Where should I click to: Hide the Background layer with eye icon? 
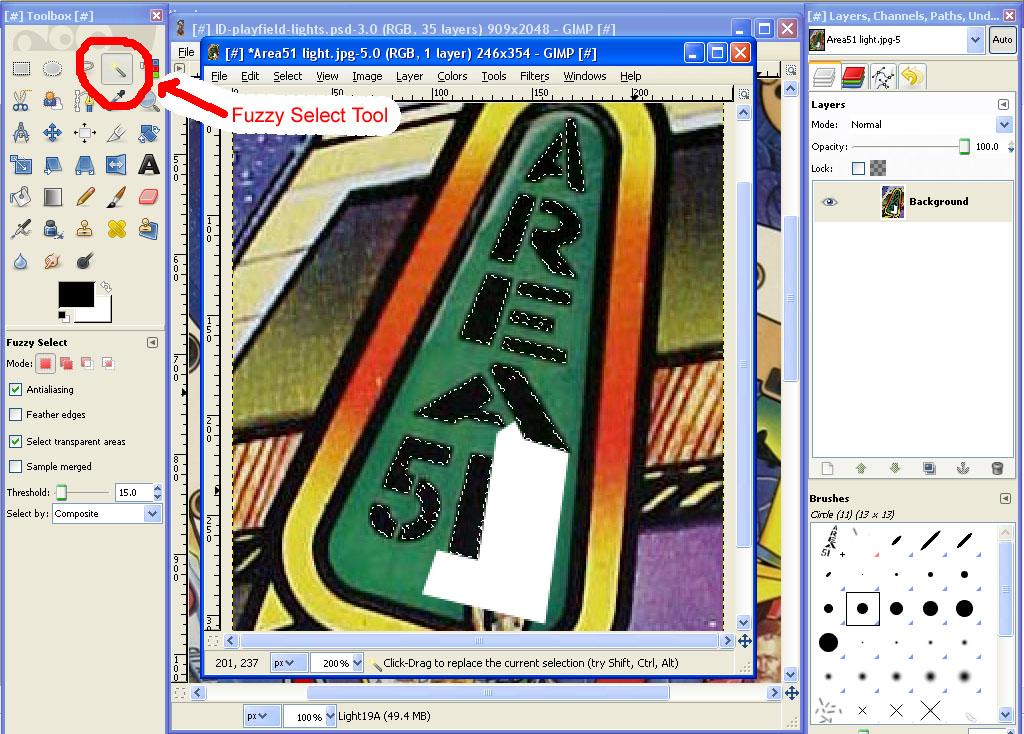point(830,202)
